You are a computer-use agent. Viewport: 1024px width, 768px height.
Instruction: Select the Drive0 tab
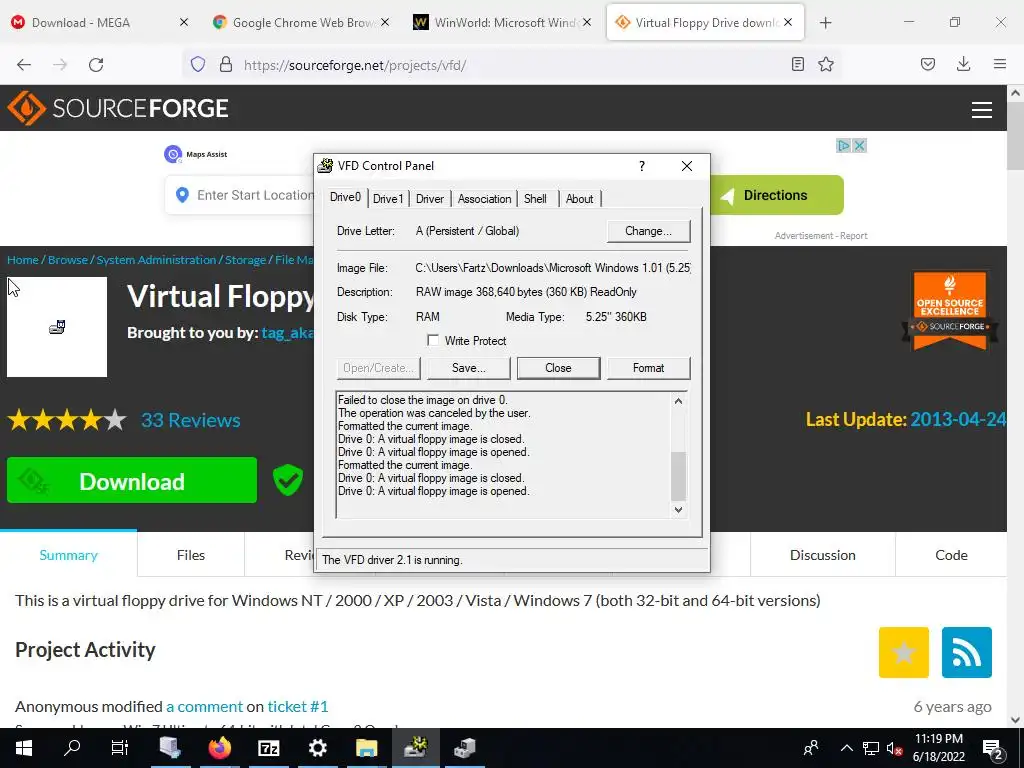click(345, 197)
